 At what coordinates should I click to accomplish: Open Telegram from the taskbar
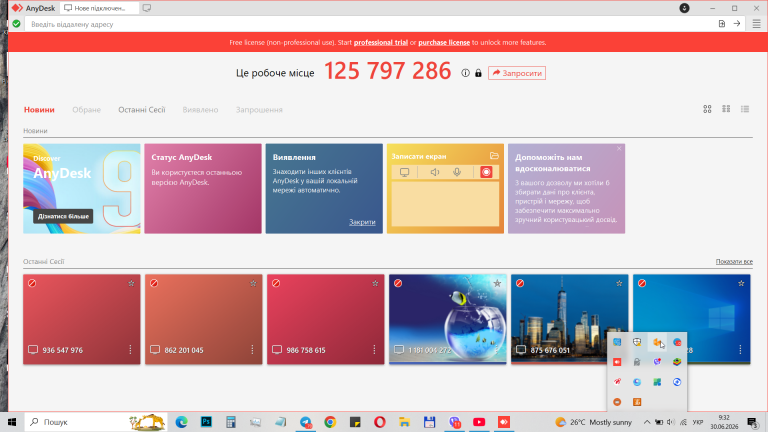click(306, 422)
